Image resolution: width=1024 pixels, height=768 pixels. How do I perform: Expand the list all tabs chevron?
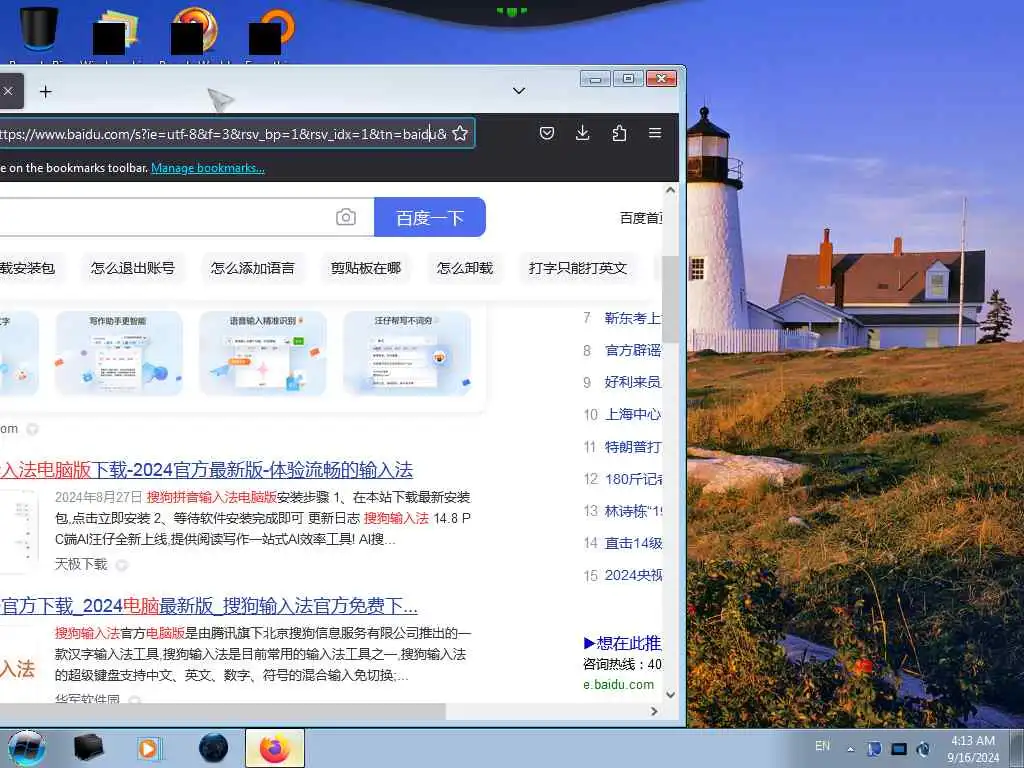pyautogui.click(x=519, y=91)
